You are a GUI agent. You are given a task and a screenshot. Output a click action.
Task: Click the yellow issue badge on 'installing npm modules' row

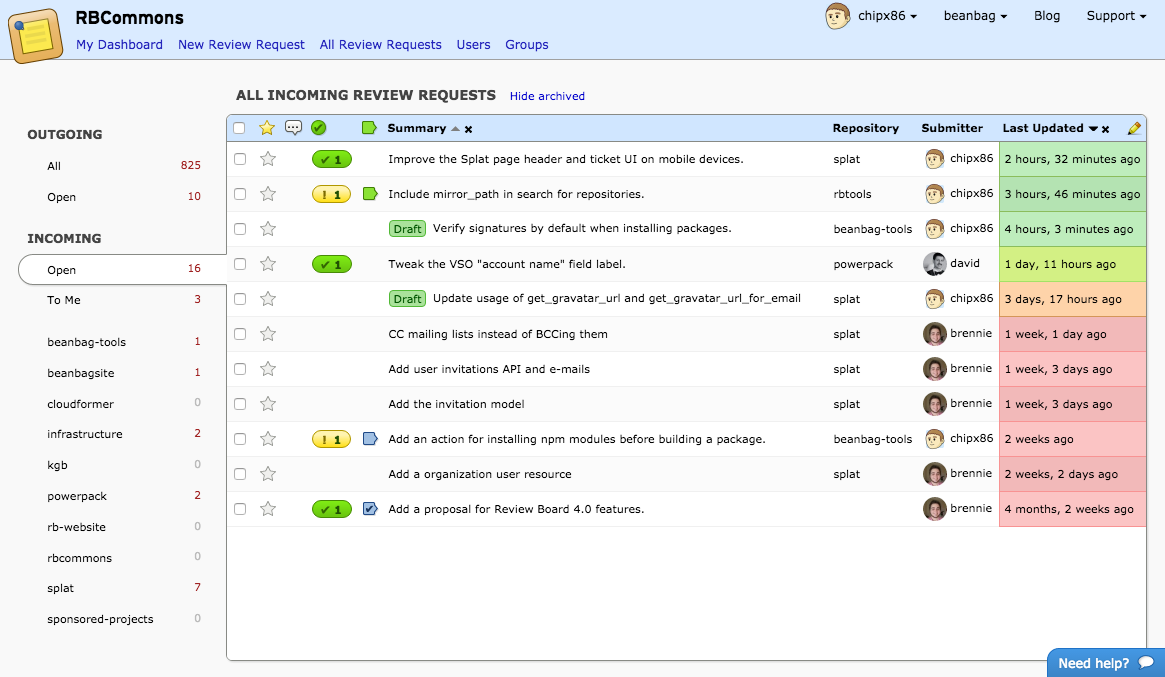tap(331, 440)
